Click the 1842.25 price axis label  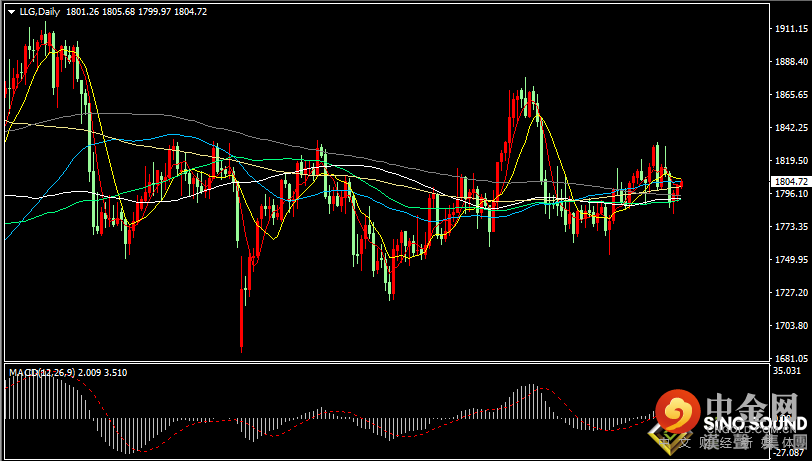pos(791,127)
